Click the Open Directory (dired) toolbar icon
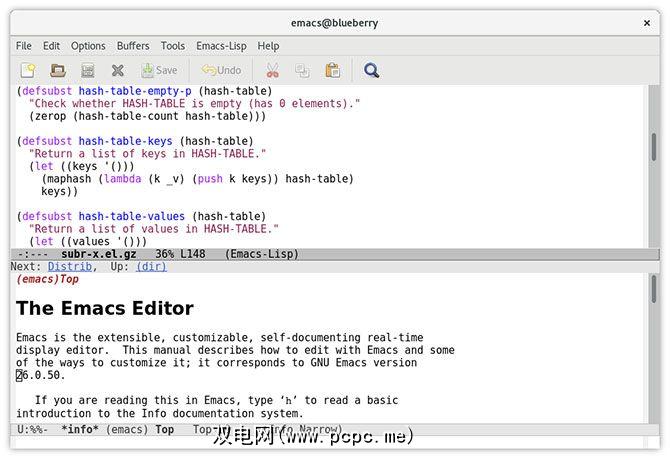 (x=88, y=70)
